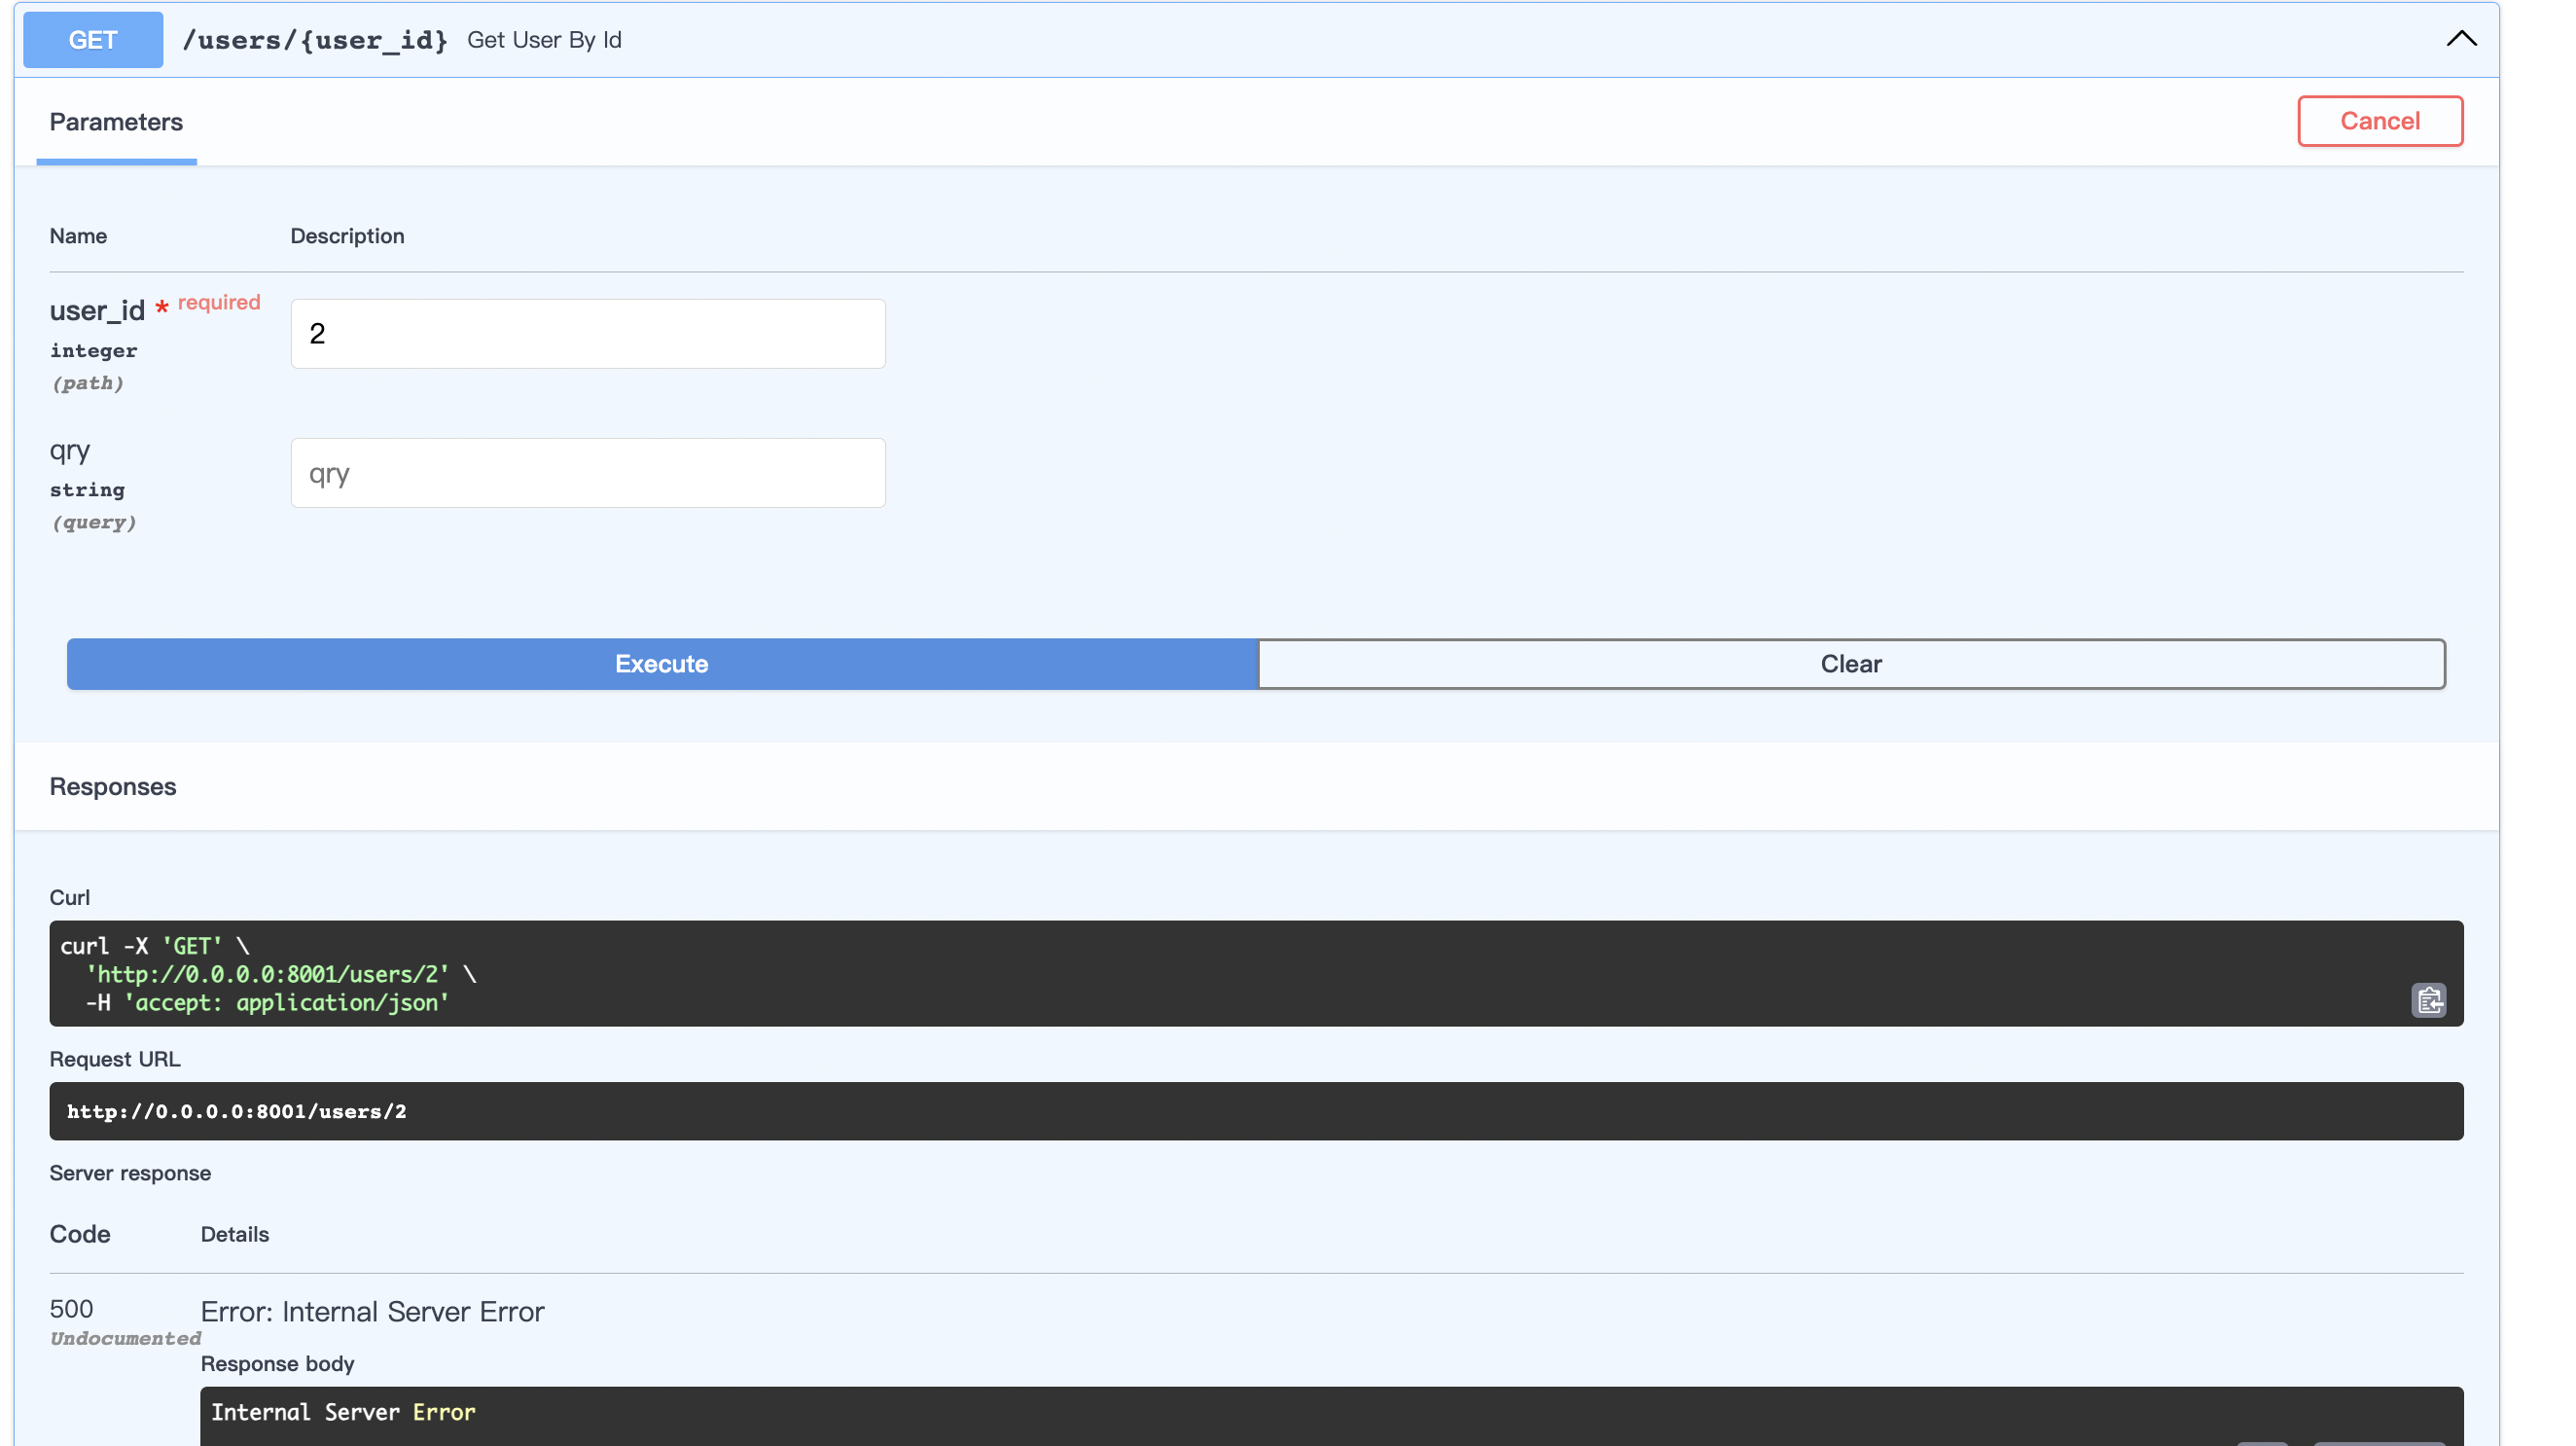This screenshot has width=2576, height=1446.
Task: Copy the curl command to clipboard
Action: [x=2428, y=1000]
